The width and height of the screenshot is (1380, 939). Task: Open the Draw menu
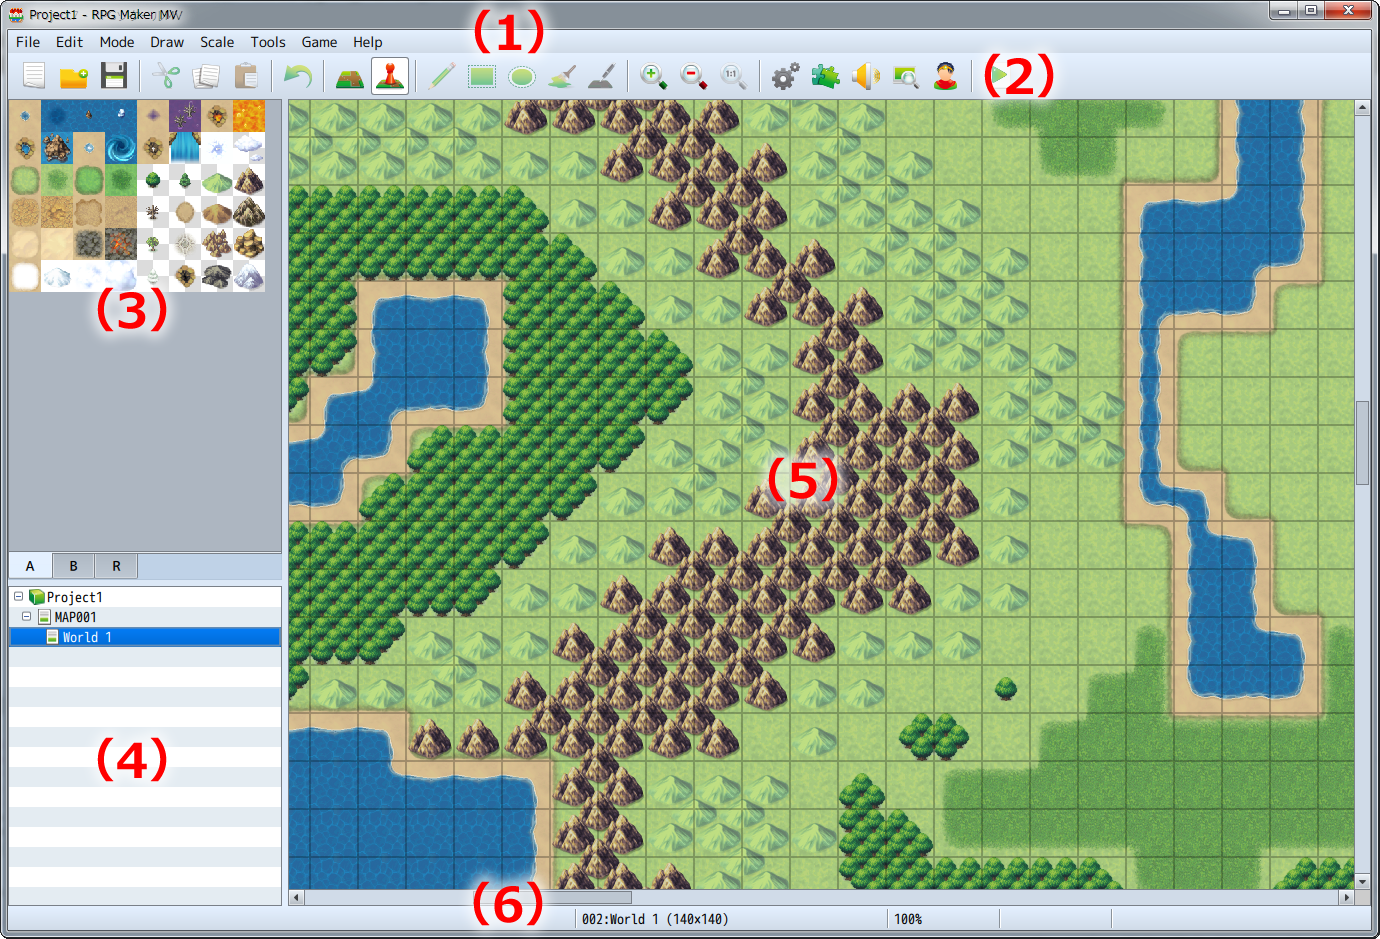tap(166, 42)
